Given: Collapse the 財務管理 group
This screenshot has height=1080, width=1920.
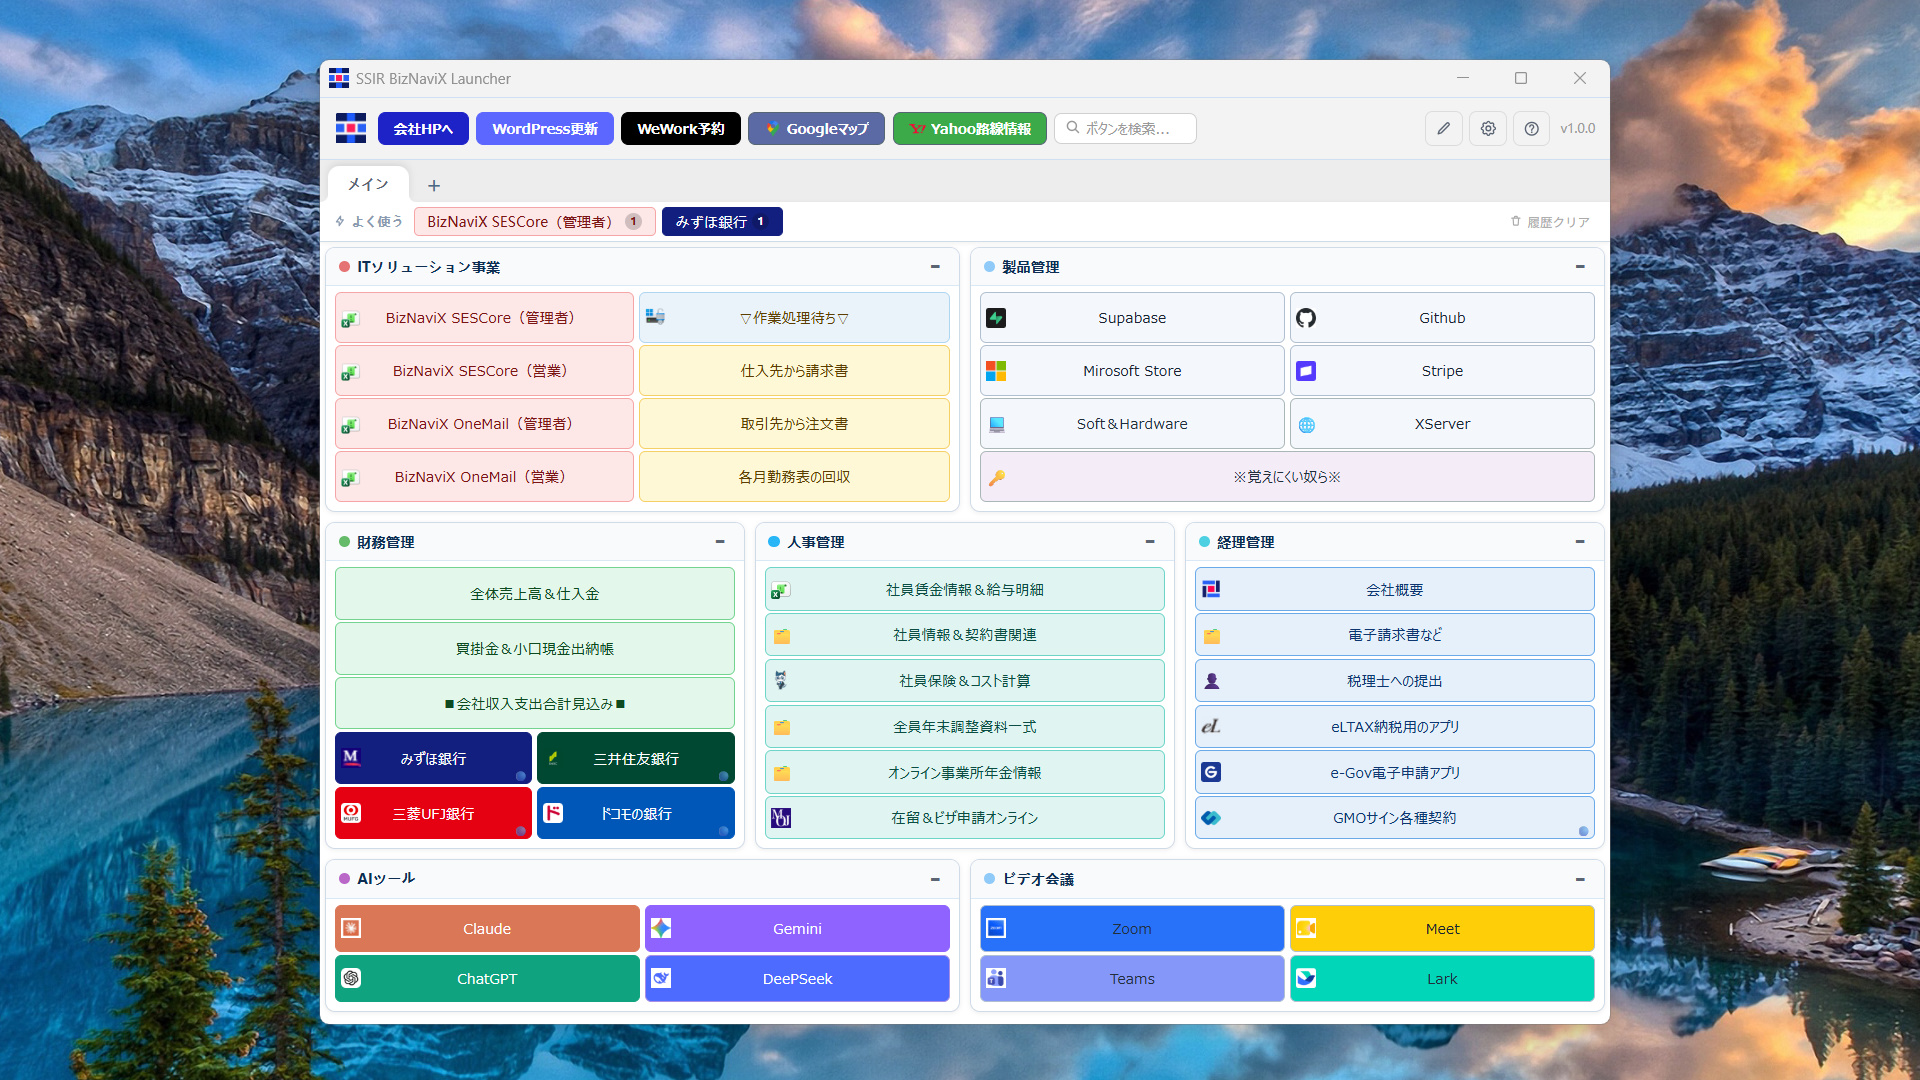Looking at the screenshot, I should tap(720, 542).
